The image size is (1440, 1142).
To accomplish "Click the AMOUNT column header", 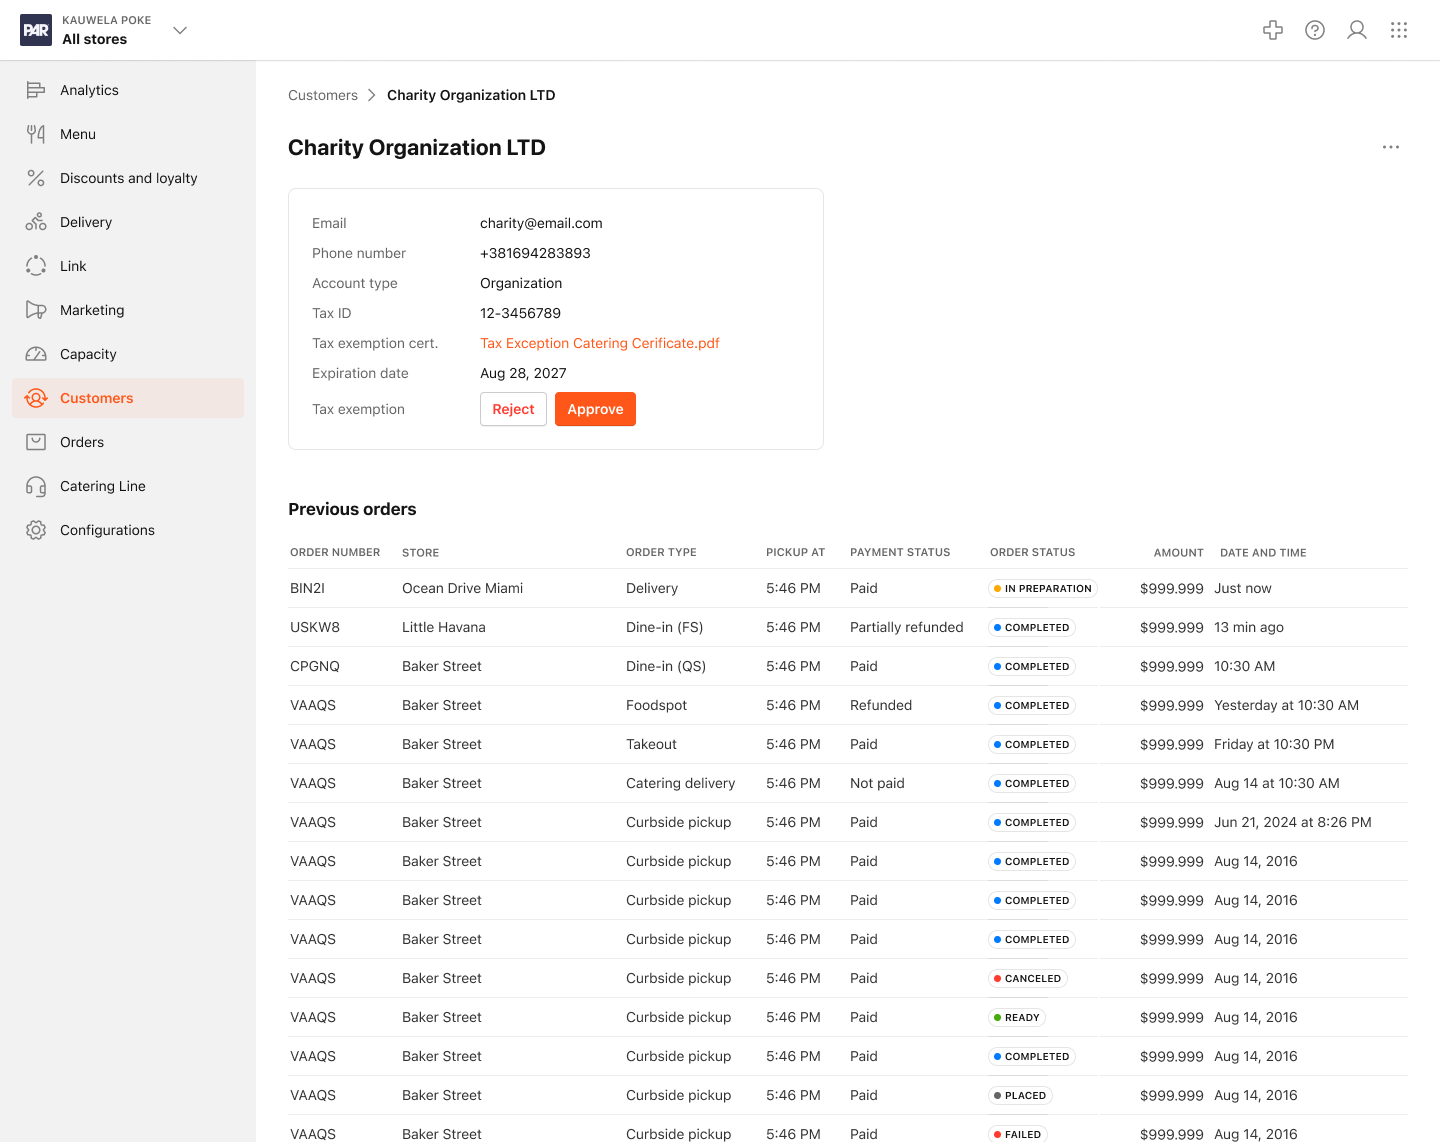I will 1178,552.
